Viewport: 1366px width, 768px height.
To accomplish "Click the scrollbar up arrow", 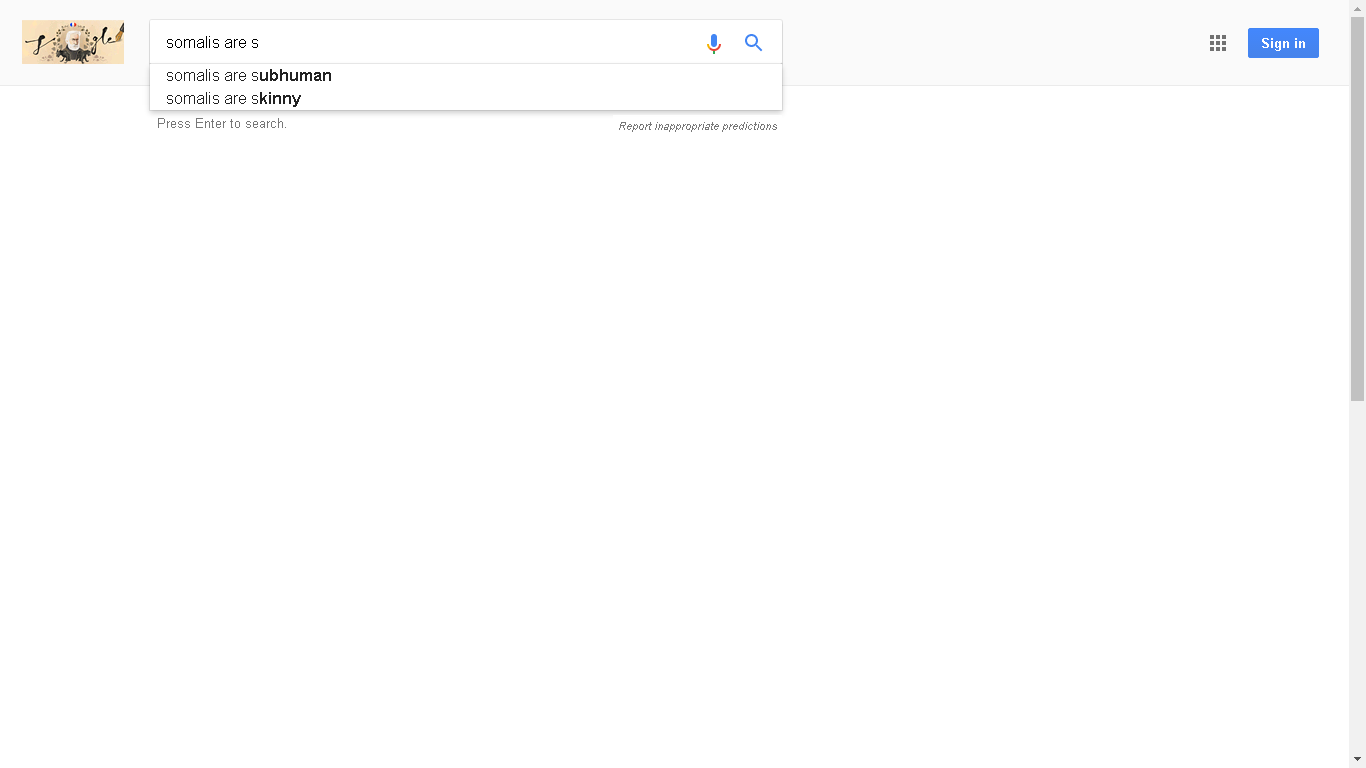I will (x=1357, y=8).
